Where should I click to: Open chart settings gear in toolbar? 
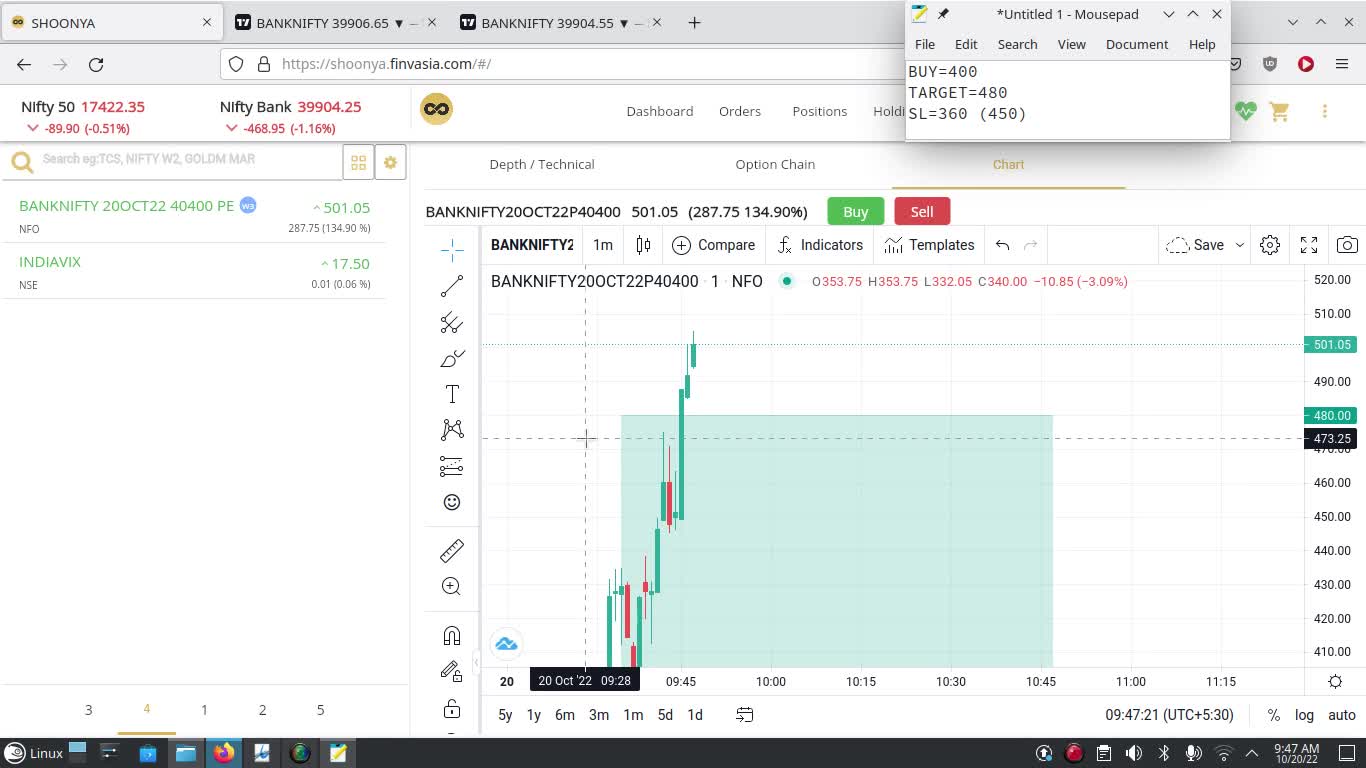pyautogui.click(x=1270, y=245)
